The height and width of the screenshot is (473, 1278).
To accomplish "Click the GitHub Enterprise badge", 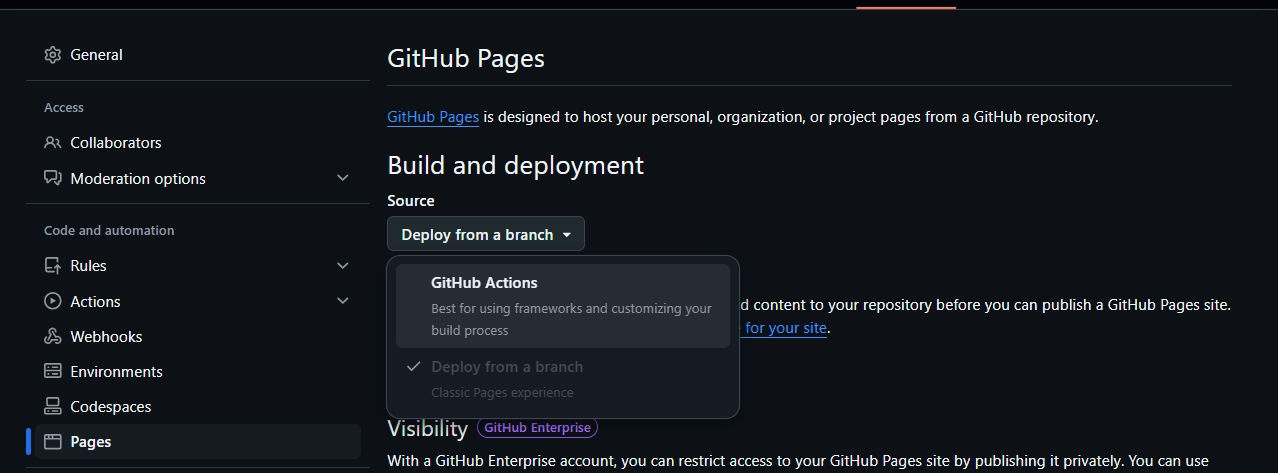I will click(537, 428).
